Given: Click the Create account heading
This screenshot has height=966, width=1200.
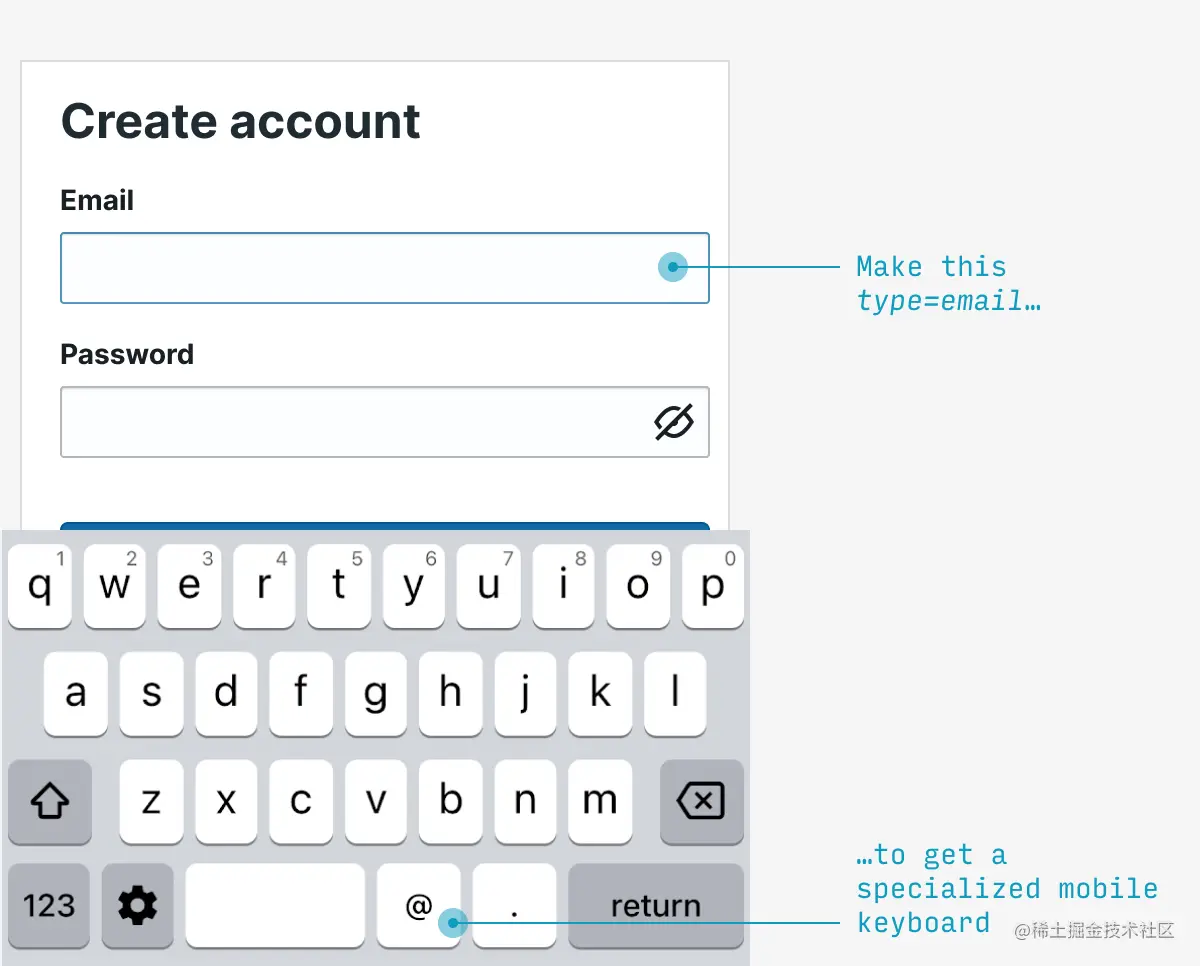Looking at the screenshot, I should coord(241,121).
